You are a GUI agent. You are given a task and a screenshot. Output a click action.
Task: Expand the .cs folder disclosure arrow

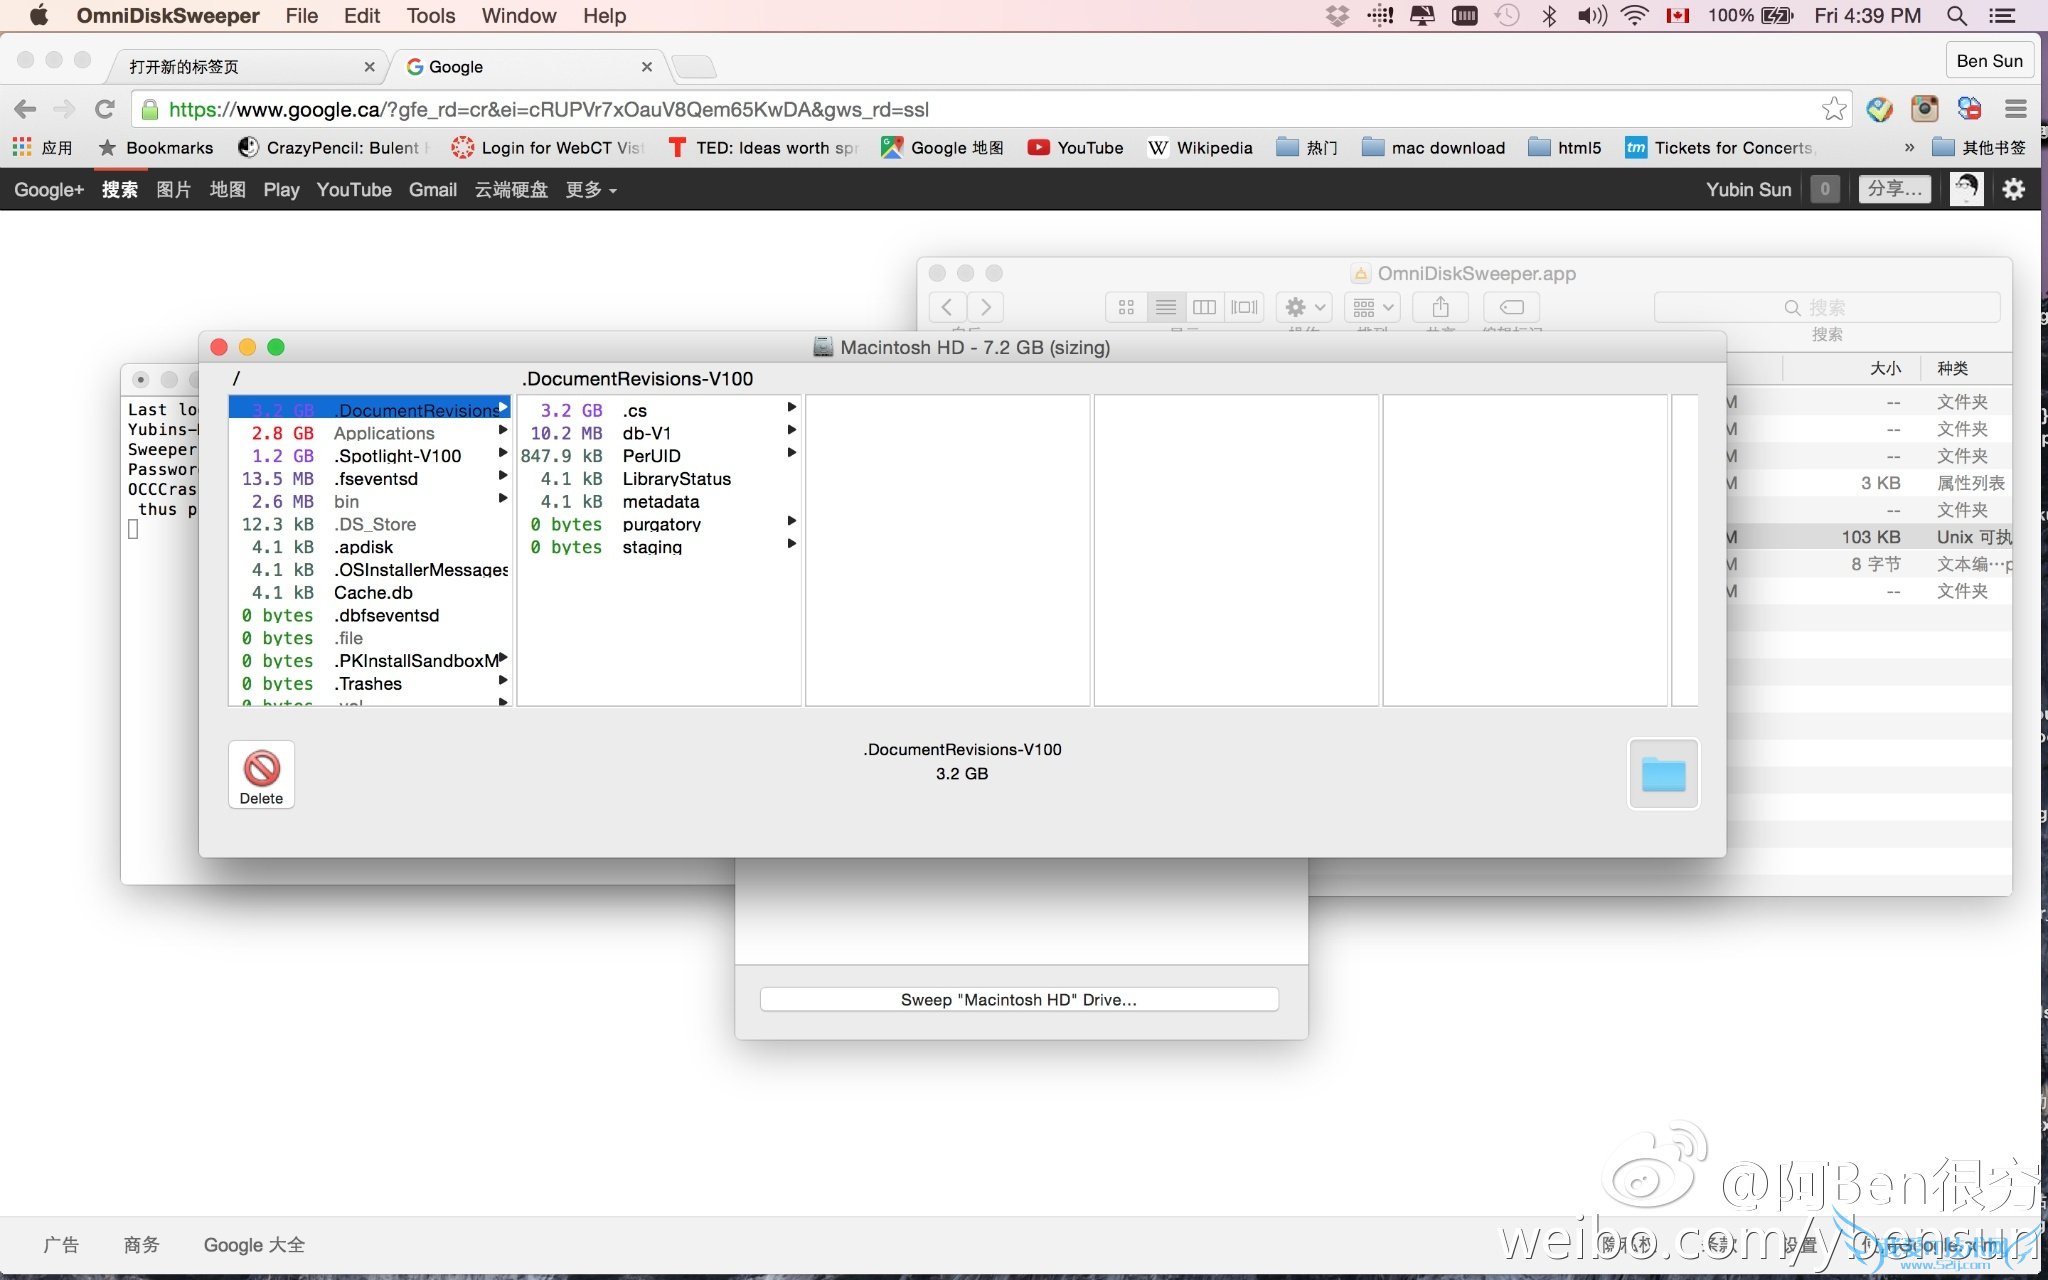pyautogui.click(x=791, y=408)
